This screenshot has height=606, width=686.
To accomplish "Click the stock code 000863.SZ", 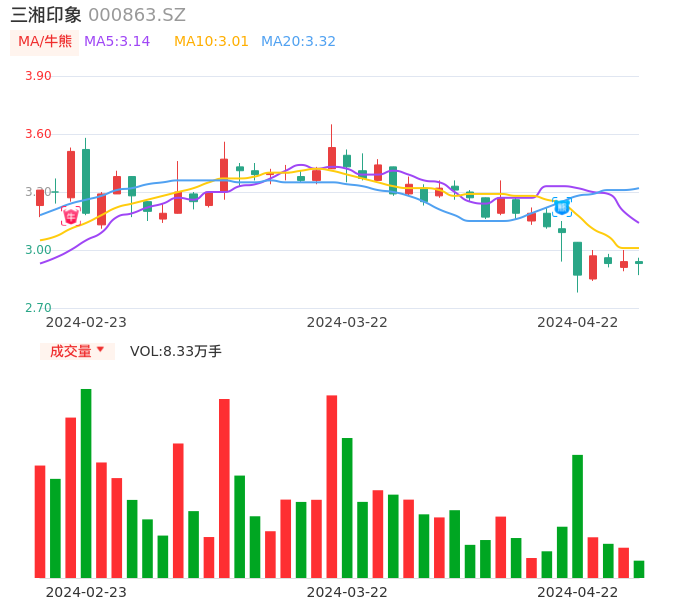I will [137, 15].
